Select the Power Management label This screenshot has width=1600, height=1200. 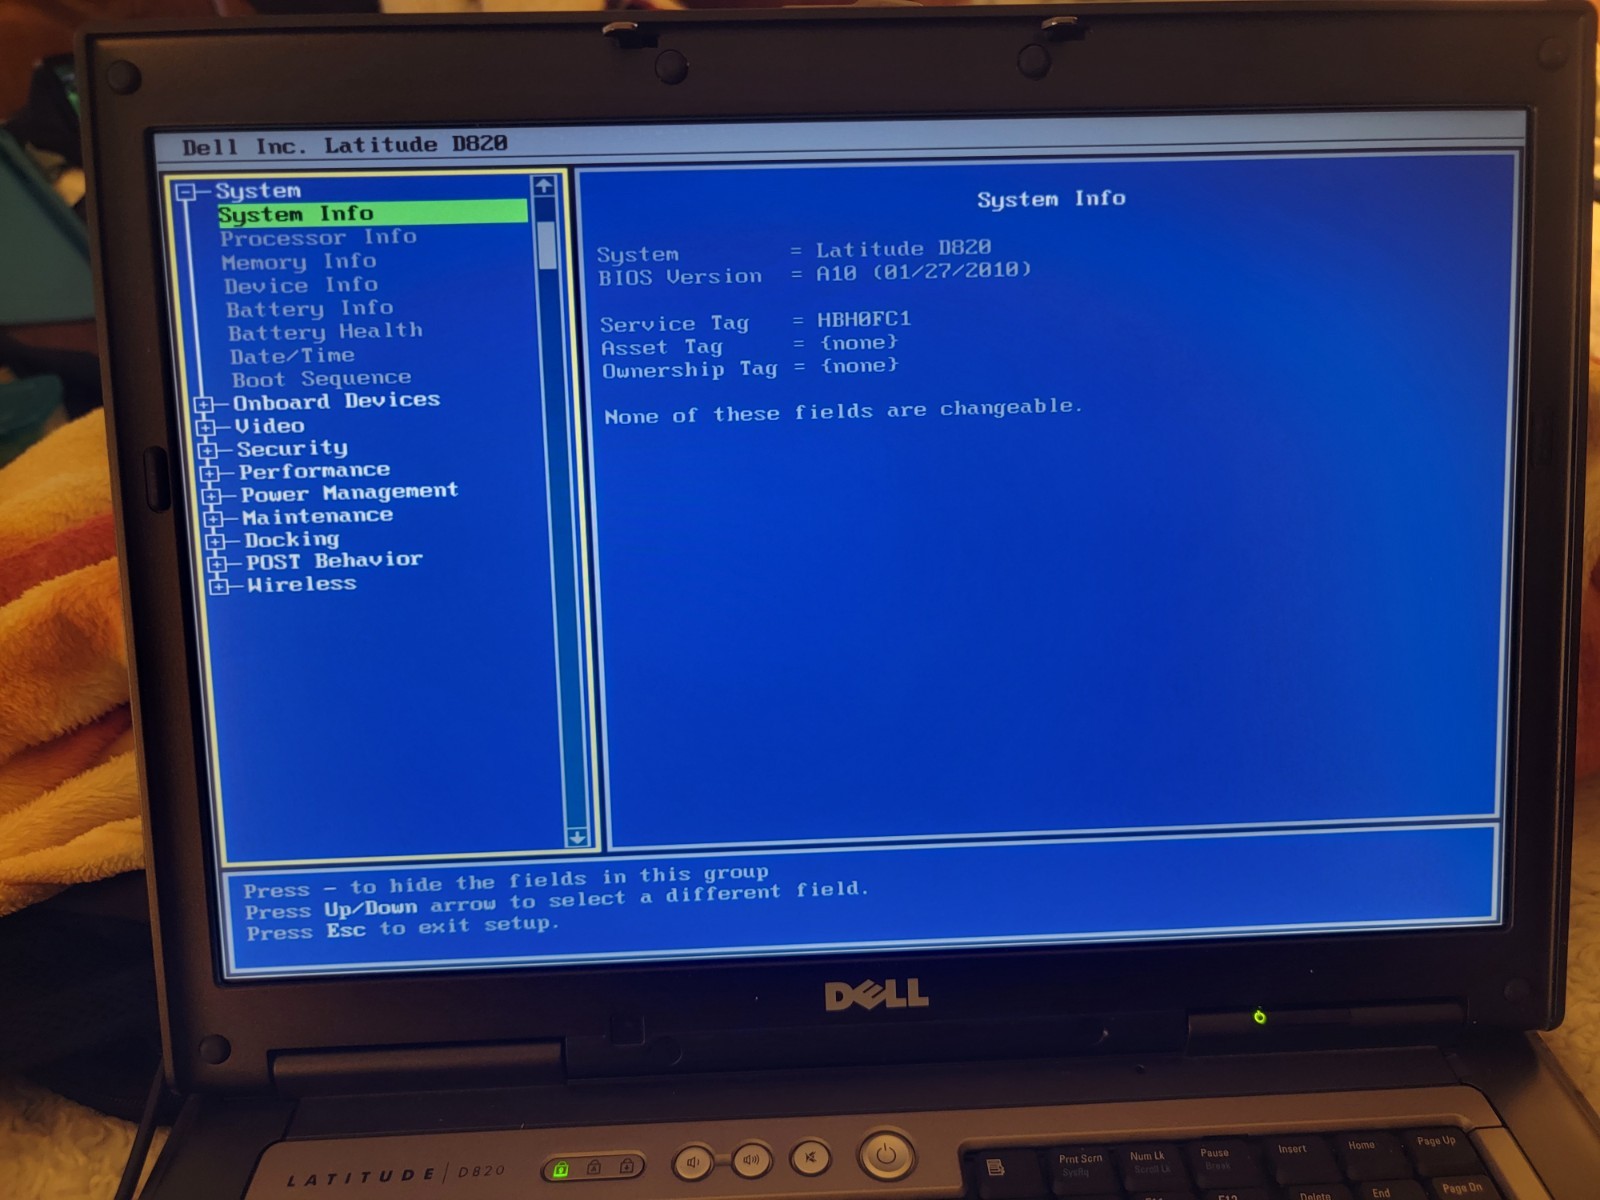click(x=349, y=493)
